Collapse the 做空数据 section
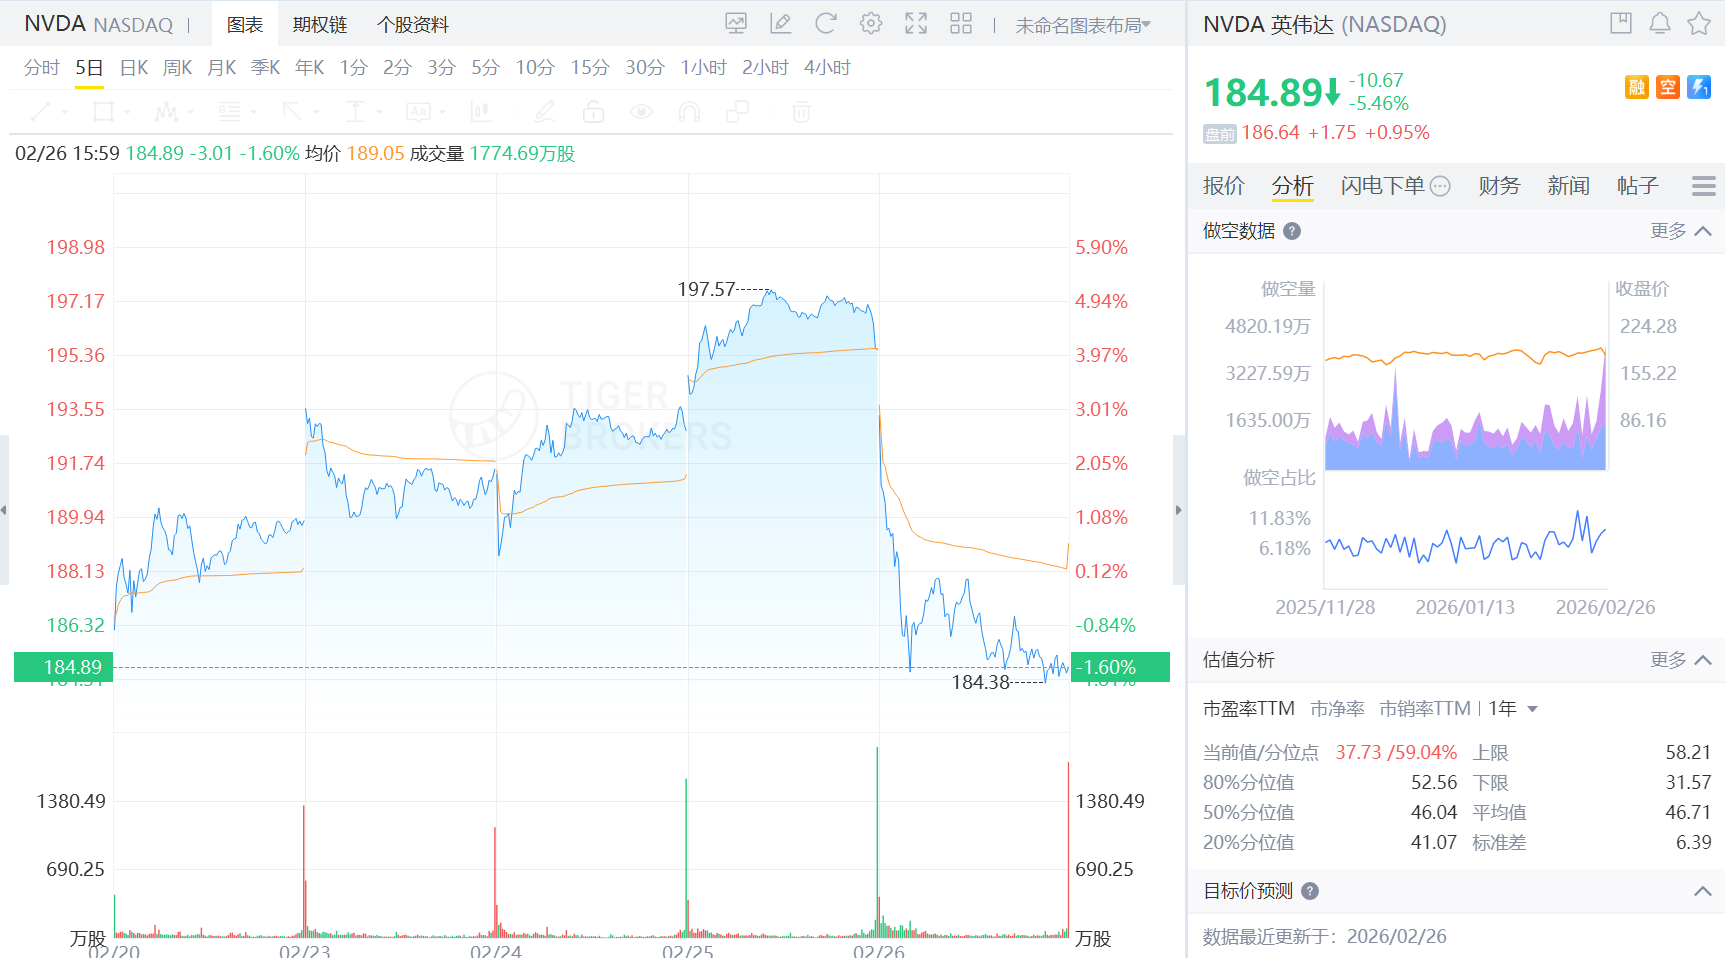The height and width of the screenshot is (958, 1725). 1703,231
